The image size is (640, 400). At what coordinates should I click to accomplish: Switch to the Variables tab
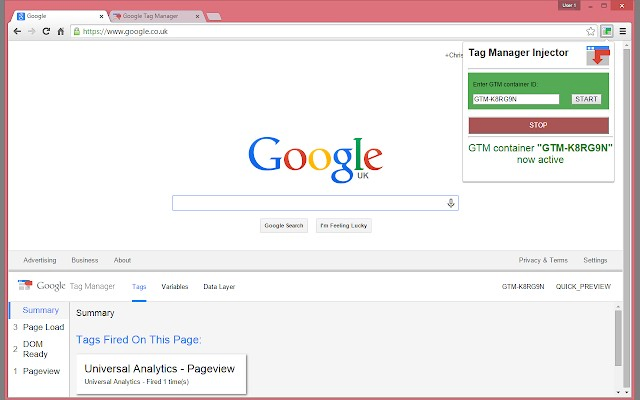[175, 287]
